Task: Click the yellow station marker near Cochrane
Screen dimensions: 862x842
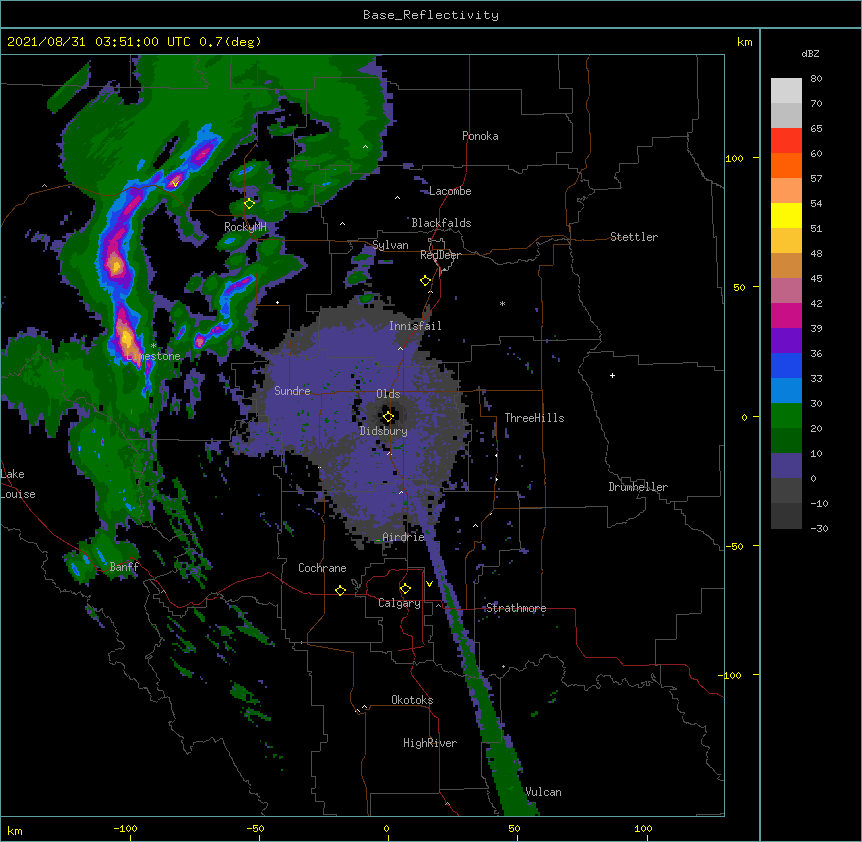Action: pos(340,590)
